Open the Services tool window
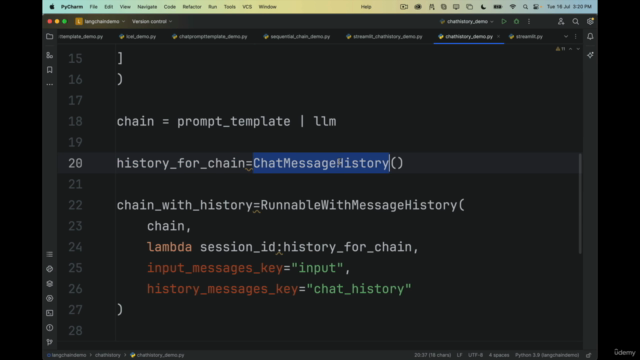The width and height of the screenshot is (640, 360). [49, 298]
